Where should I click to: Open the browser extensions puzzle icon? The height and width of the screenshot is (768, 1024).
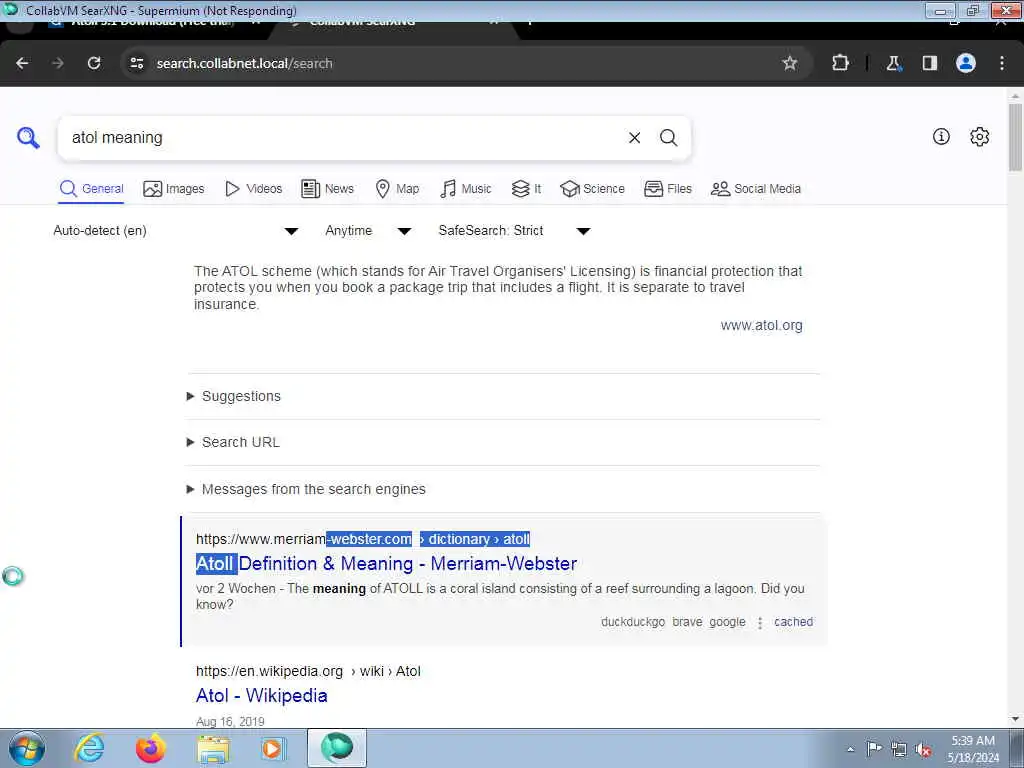tap(840, 63)
